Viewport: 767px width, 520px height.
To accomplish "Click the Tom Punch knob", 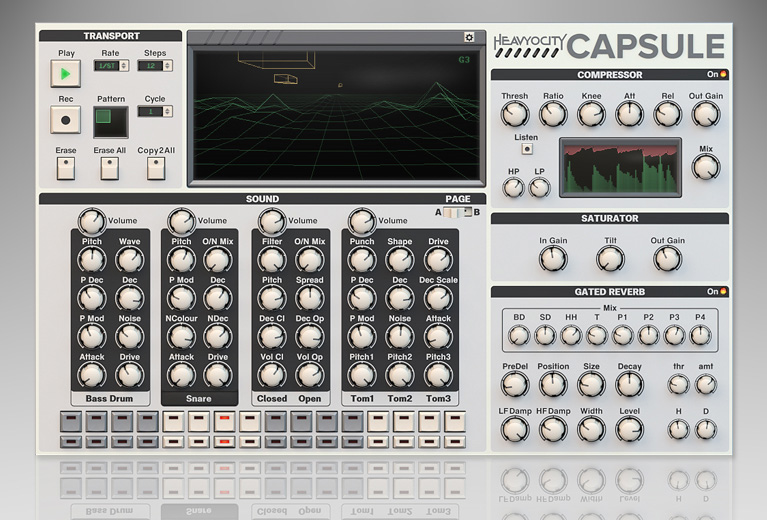I will tap(362, 259).
